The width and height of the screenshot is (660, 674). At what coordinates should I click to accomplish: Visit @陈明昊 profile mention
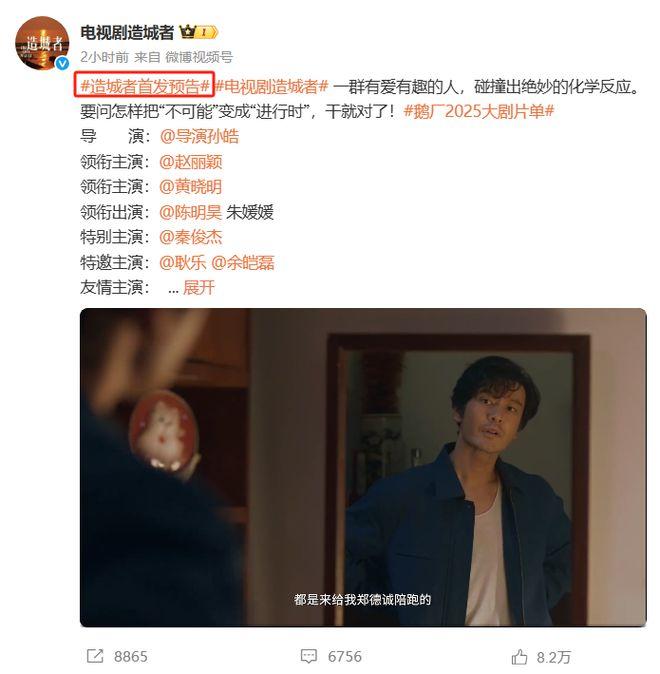191,212
